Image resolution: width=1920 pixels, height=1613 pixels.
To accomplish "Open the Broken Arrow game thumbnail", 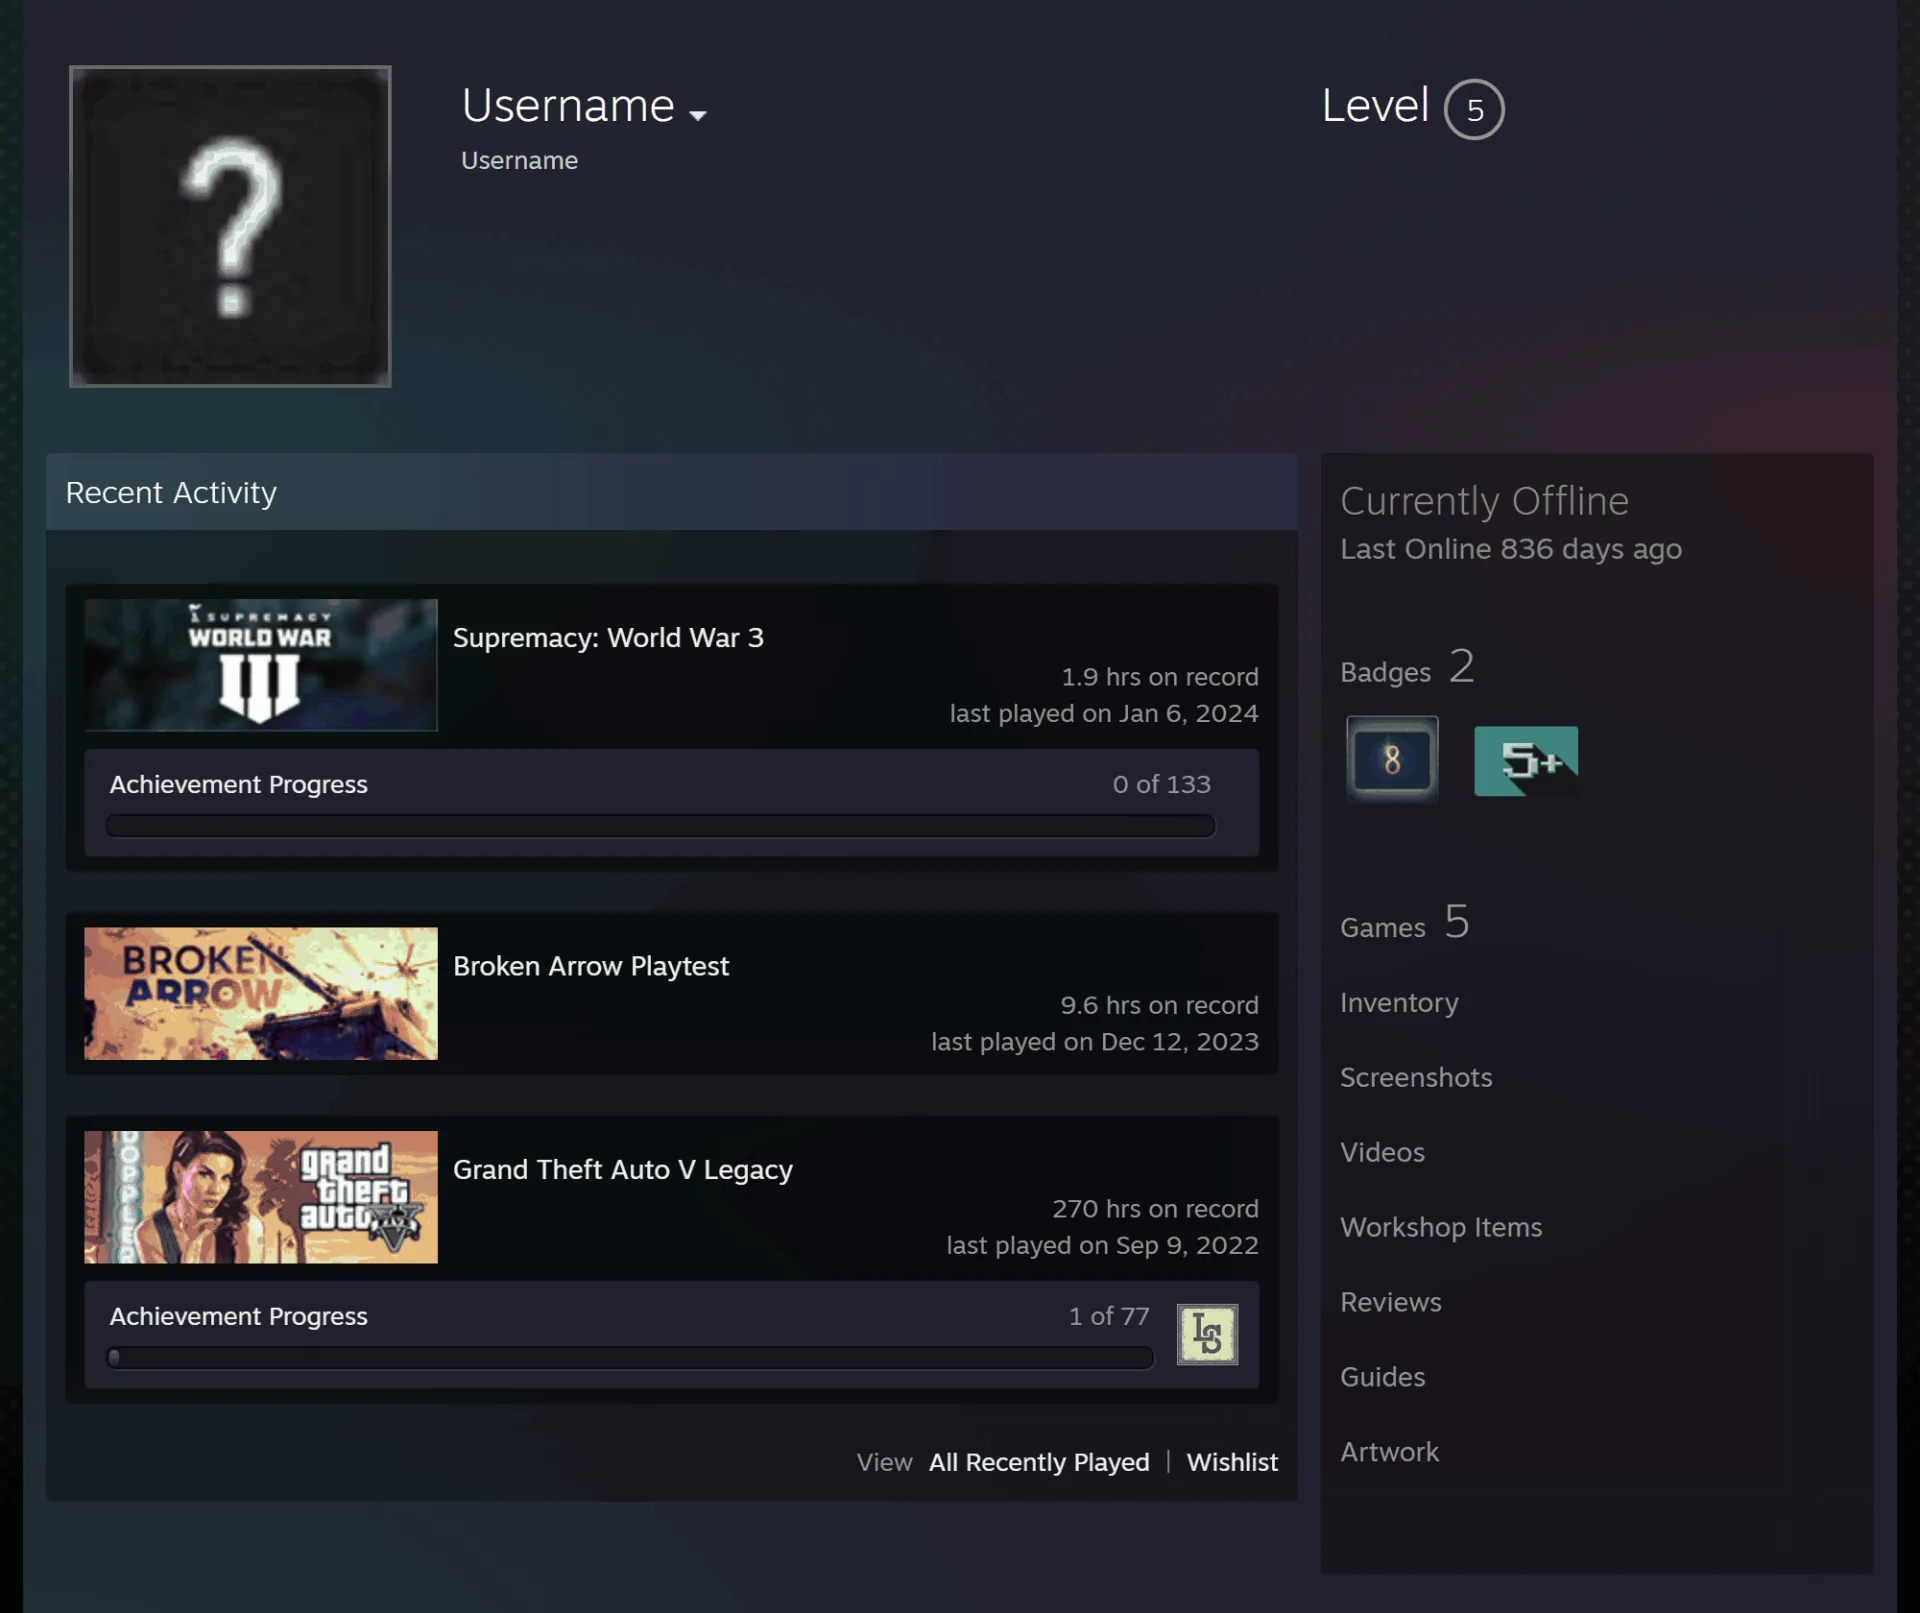I will pos(261,993).
